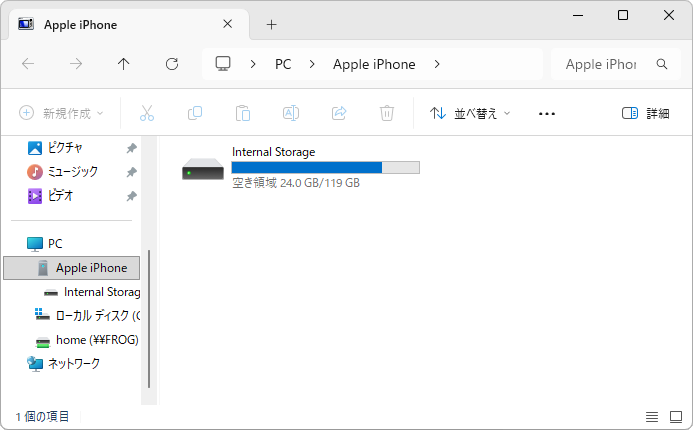Open ローカル ディスク in the sidebar
The width and height of the screenshot is (693, 430).
point(88,316)
